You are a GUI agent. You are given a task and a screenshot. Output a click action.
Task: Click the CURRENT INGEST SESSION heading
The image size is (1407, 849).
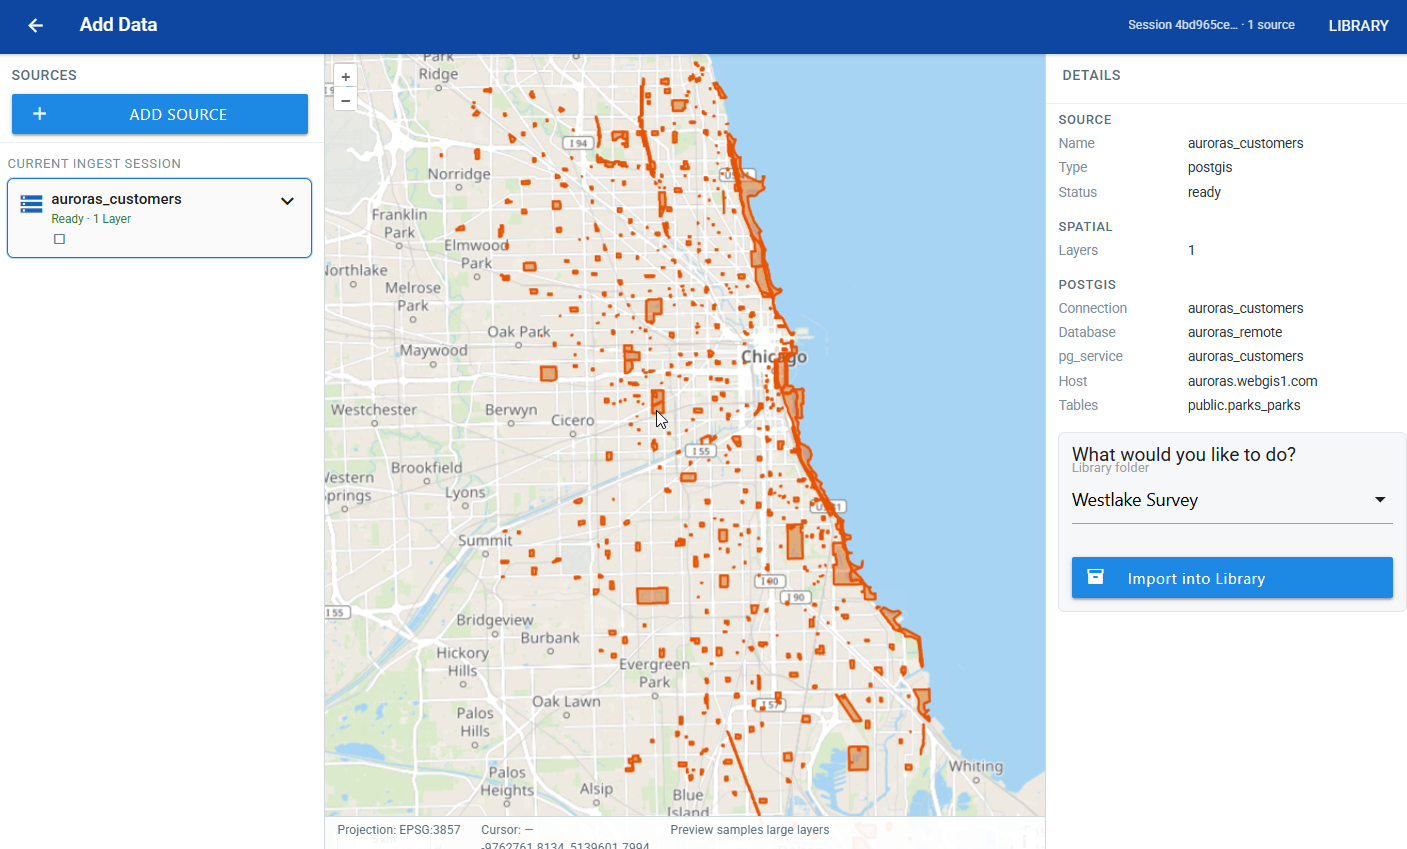(94, 164)
